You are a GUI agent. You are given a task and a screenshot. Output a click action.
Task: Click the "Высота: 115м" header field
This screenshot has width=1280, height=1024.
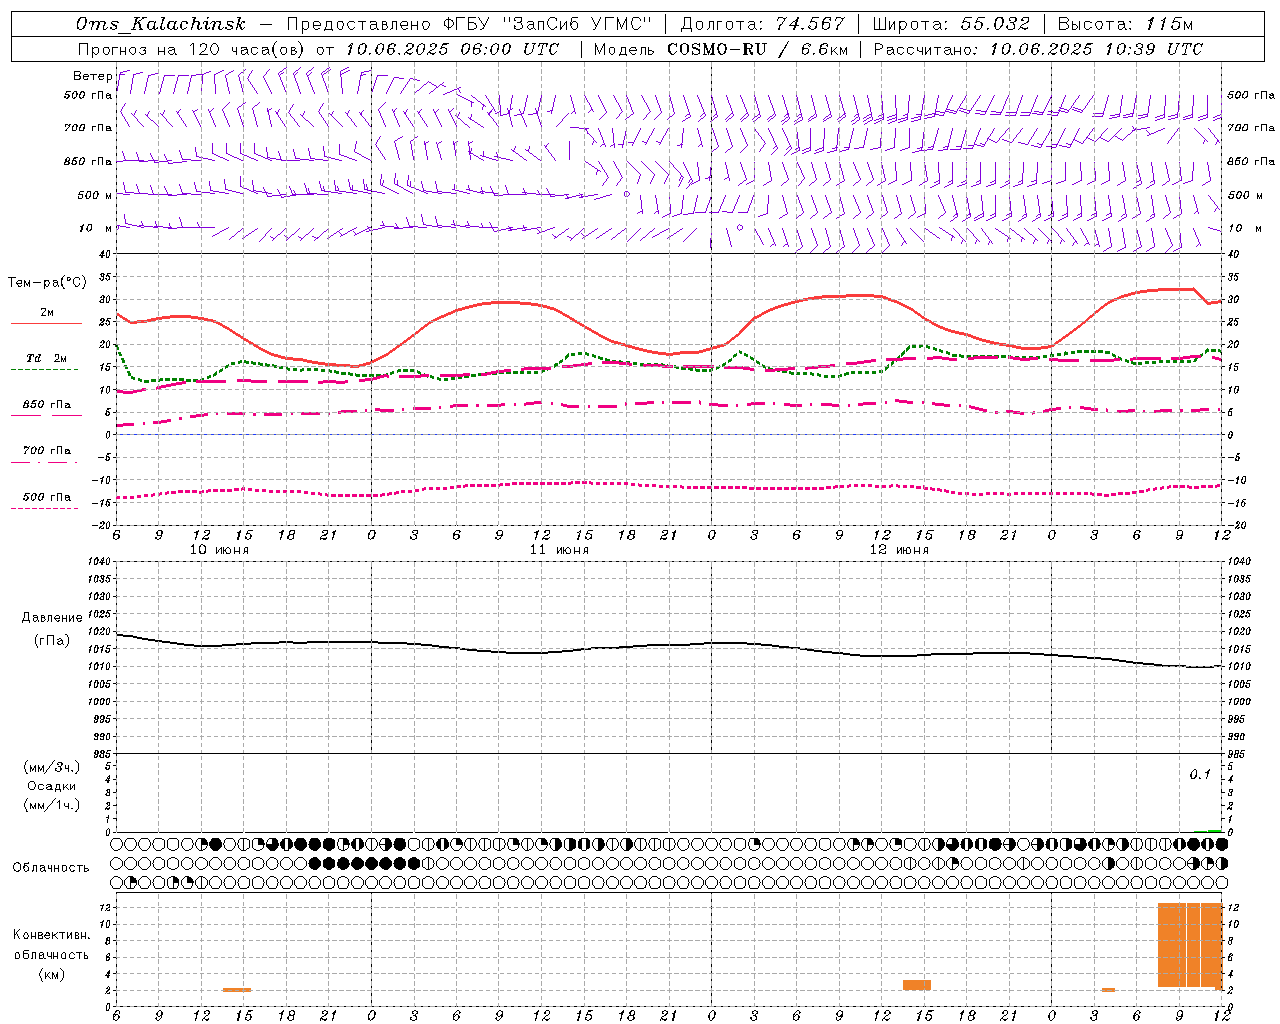tap(1125, 24)
